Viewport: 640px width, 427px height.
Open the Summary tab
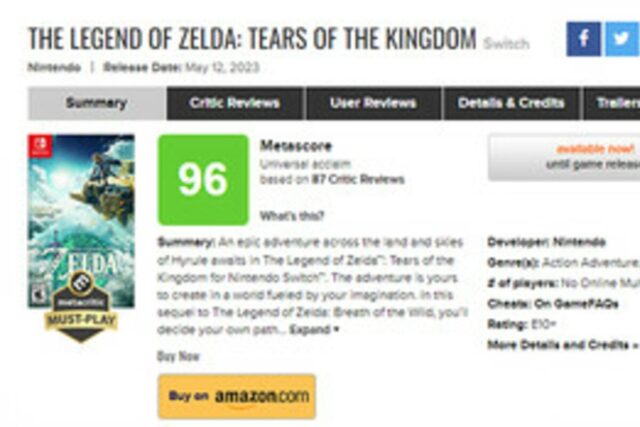click(x=96, y=103)
